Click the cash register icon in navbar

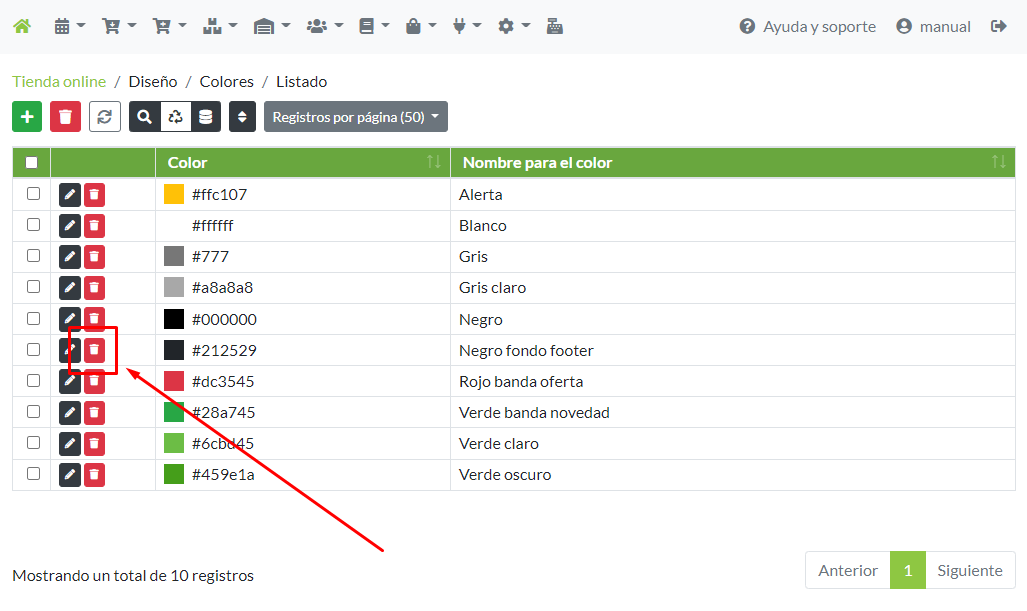555,26
